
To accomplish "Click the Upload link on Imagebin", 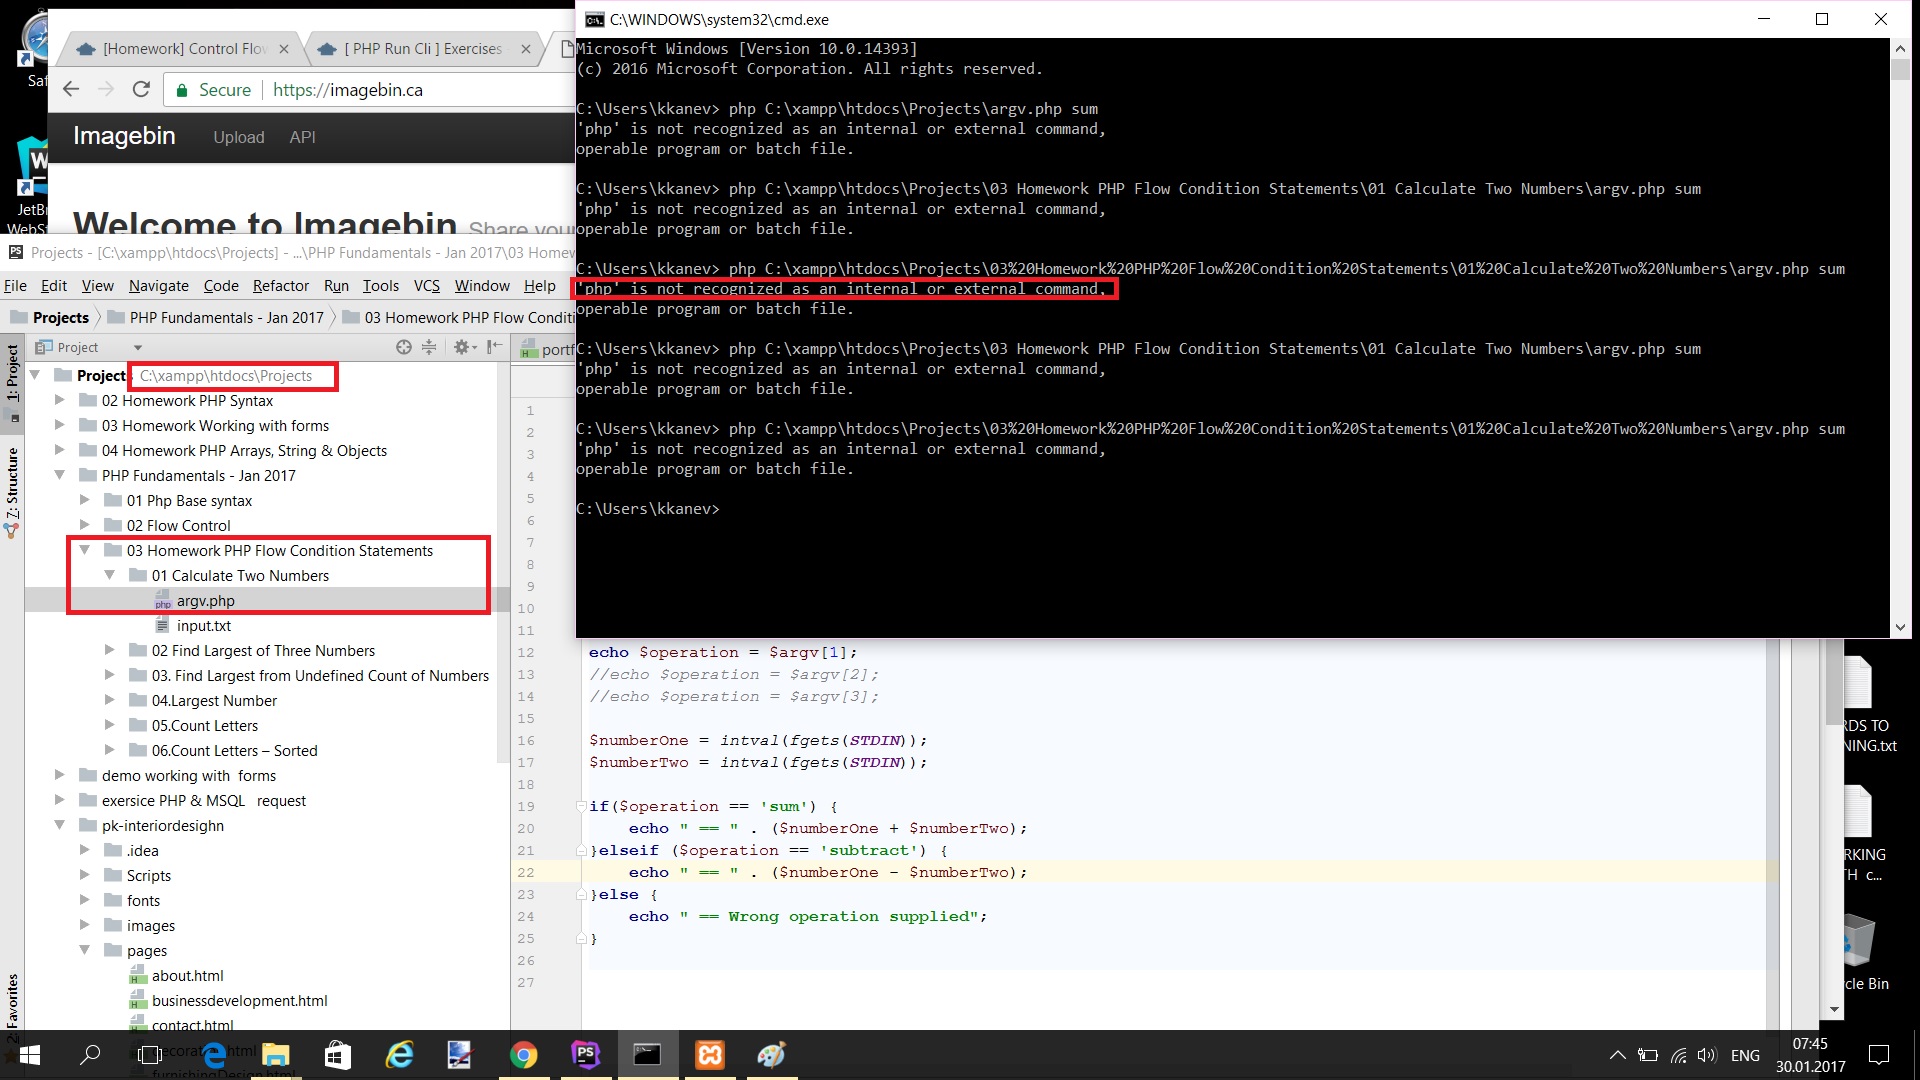I will [238, 137].
